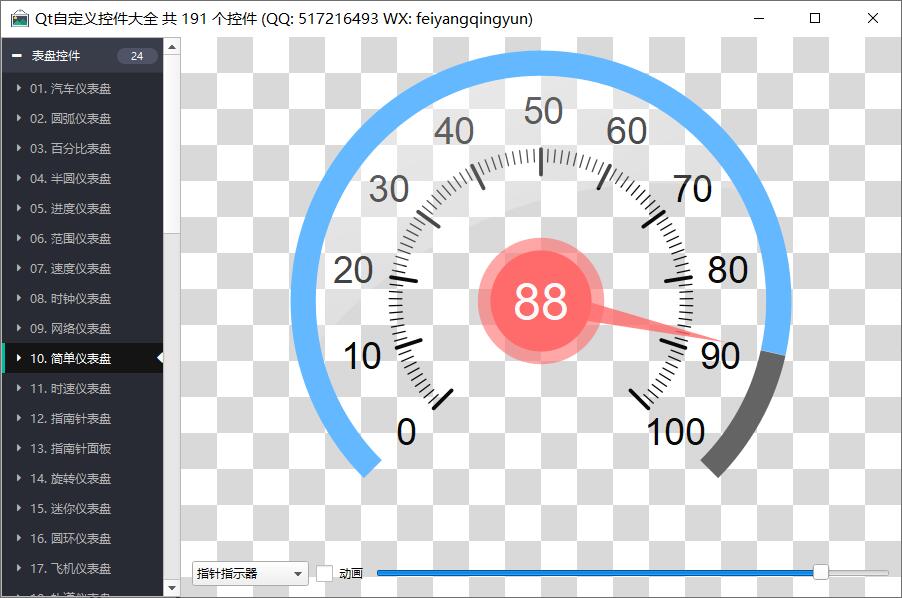Click the 24 count badge in sidebar header
The image size is (902, 598).
click(137, 56)
